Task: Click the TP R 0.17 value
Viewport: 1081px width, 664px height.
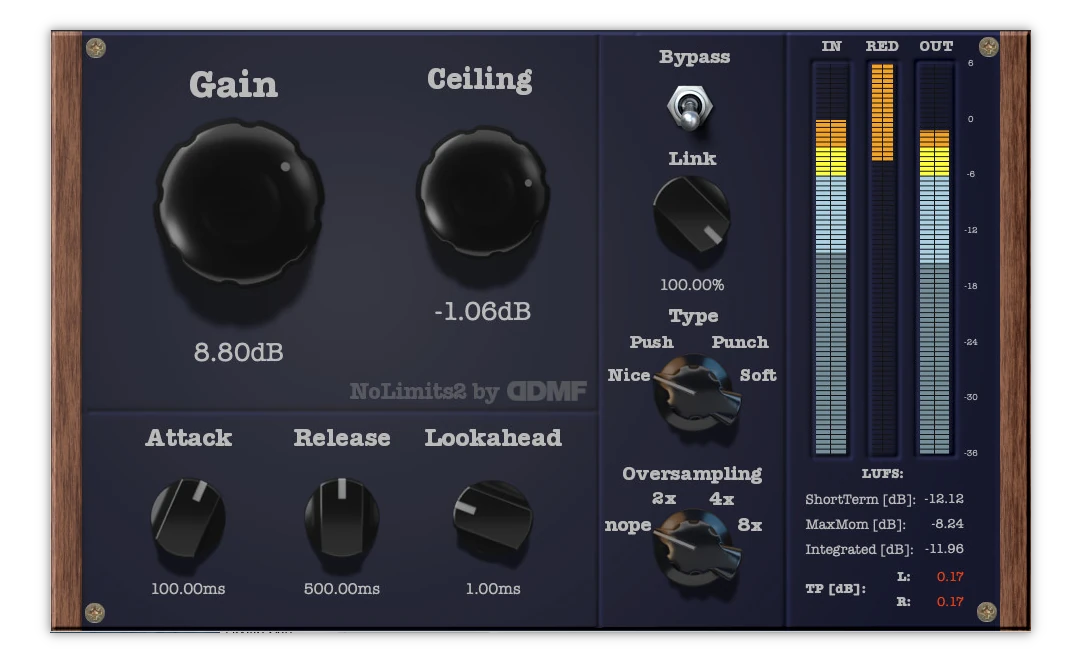Action: pyautogui.click(x=950, y=601)
